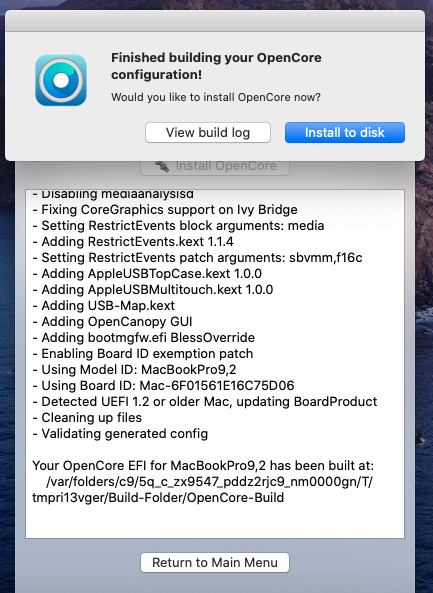Click 'Enabling Board ID exemption patch' line
Image resolution: width=433 pixels, height=593 pixels.
click(143, 353)
